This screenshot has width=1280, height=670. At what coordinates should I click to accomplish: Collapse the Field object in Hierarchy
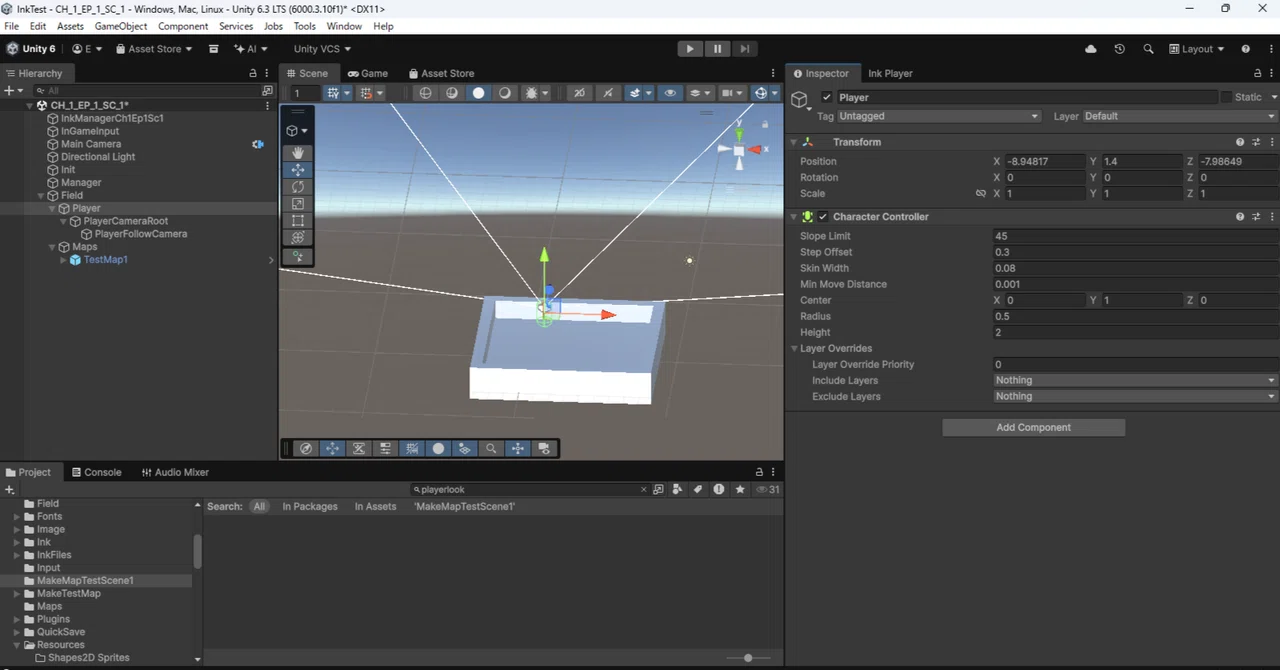tap(41, 196)
